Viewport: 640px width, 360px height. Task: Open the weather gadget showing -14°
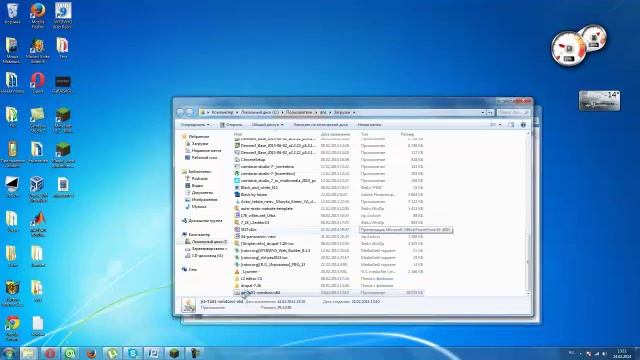pyautogui.click(x=599, y=100)
